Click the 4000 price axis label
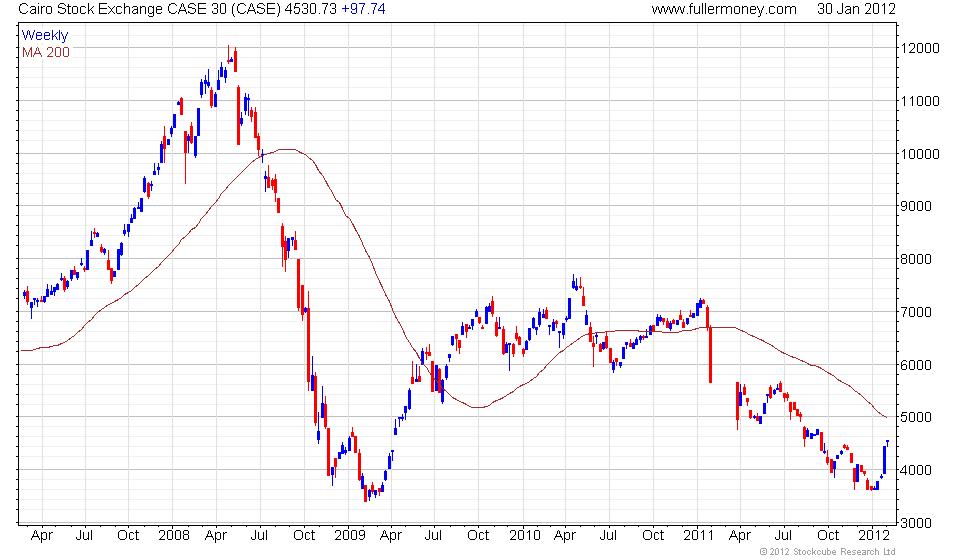 click(916, 470)
